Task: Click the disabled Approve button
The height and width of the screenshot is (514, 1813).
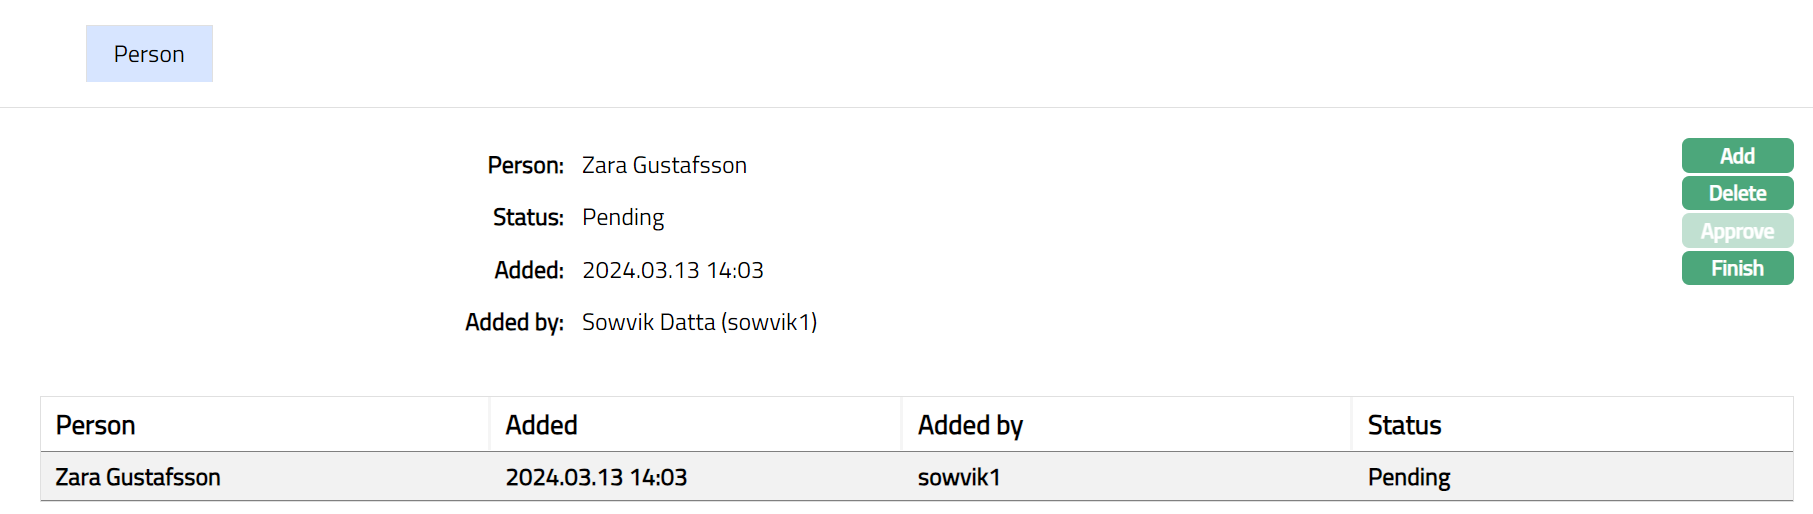Action: pos(1736,231)
